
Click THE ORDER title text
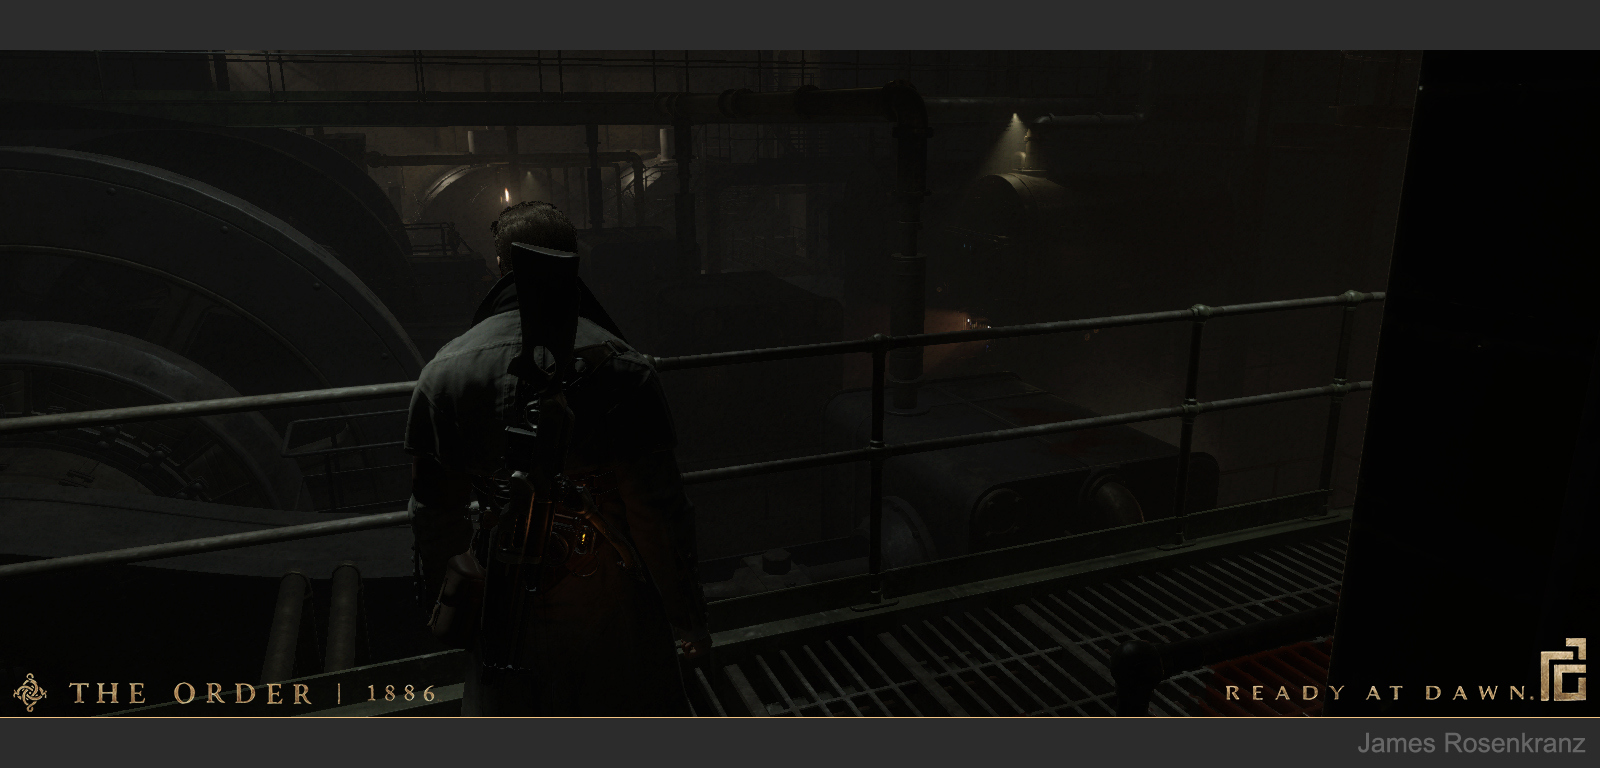[x=190, y=693]
